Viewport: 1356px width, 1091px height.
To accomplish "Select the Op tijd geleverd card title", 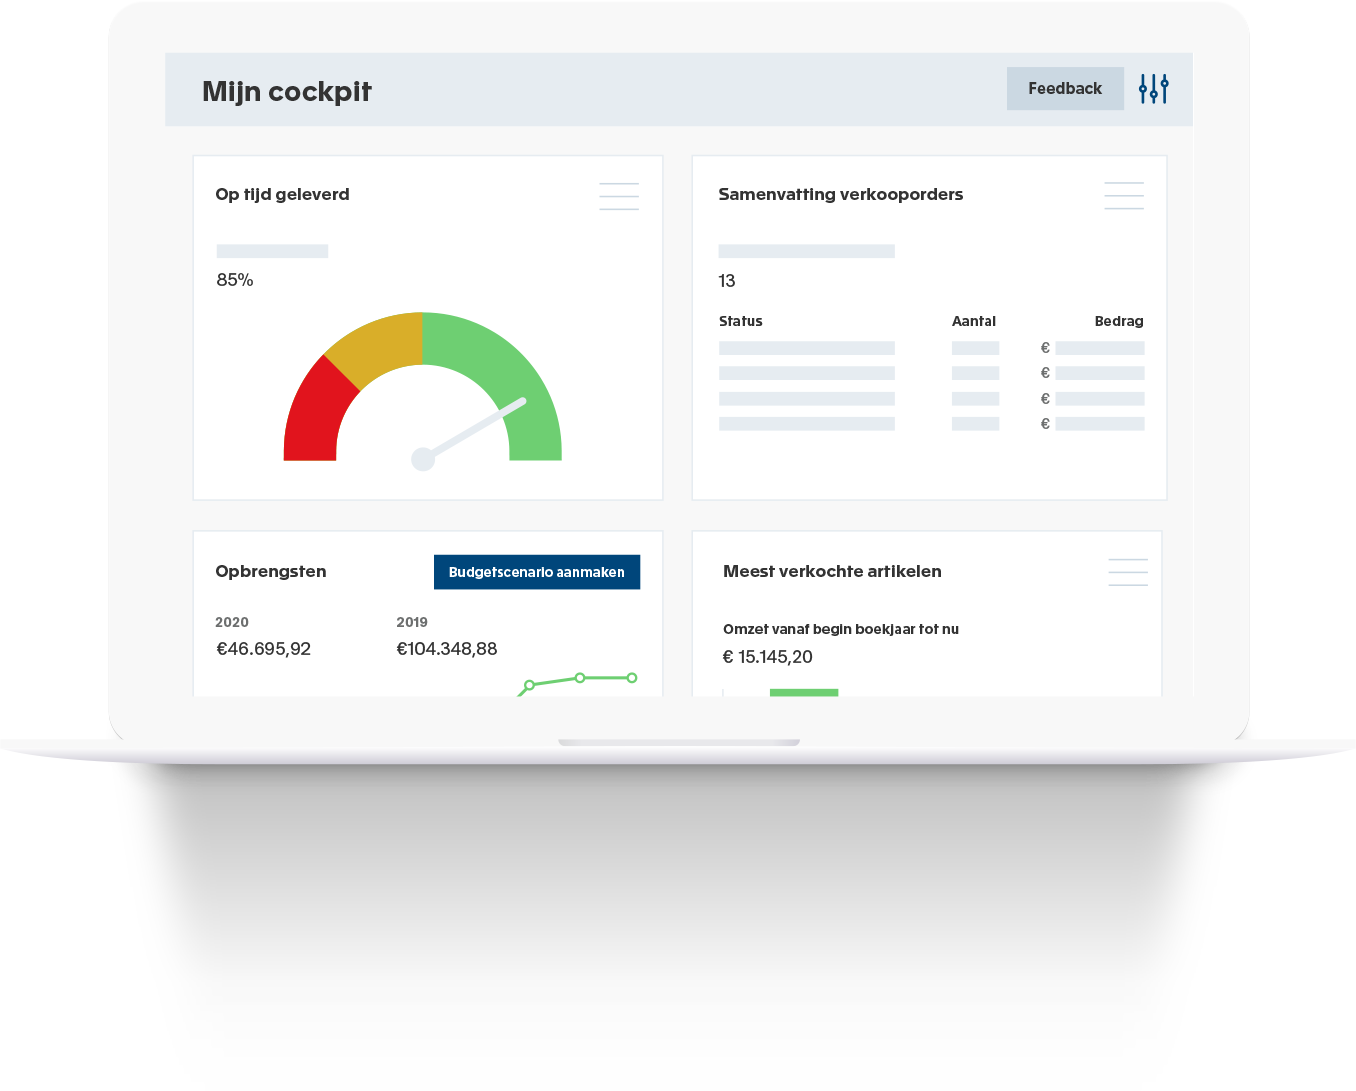I will coord(283,194).
